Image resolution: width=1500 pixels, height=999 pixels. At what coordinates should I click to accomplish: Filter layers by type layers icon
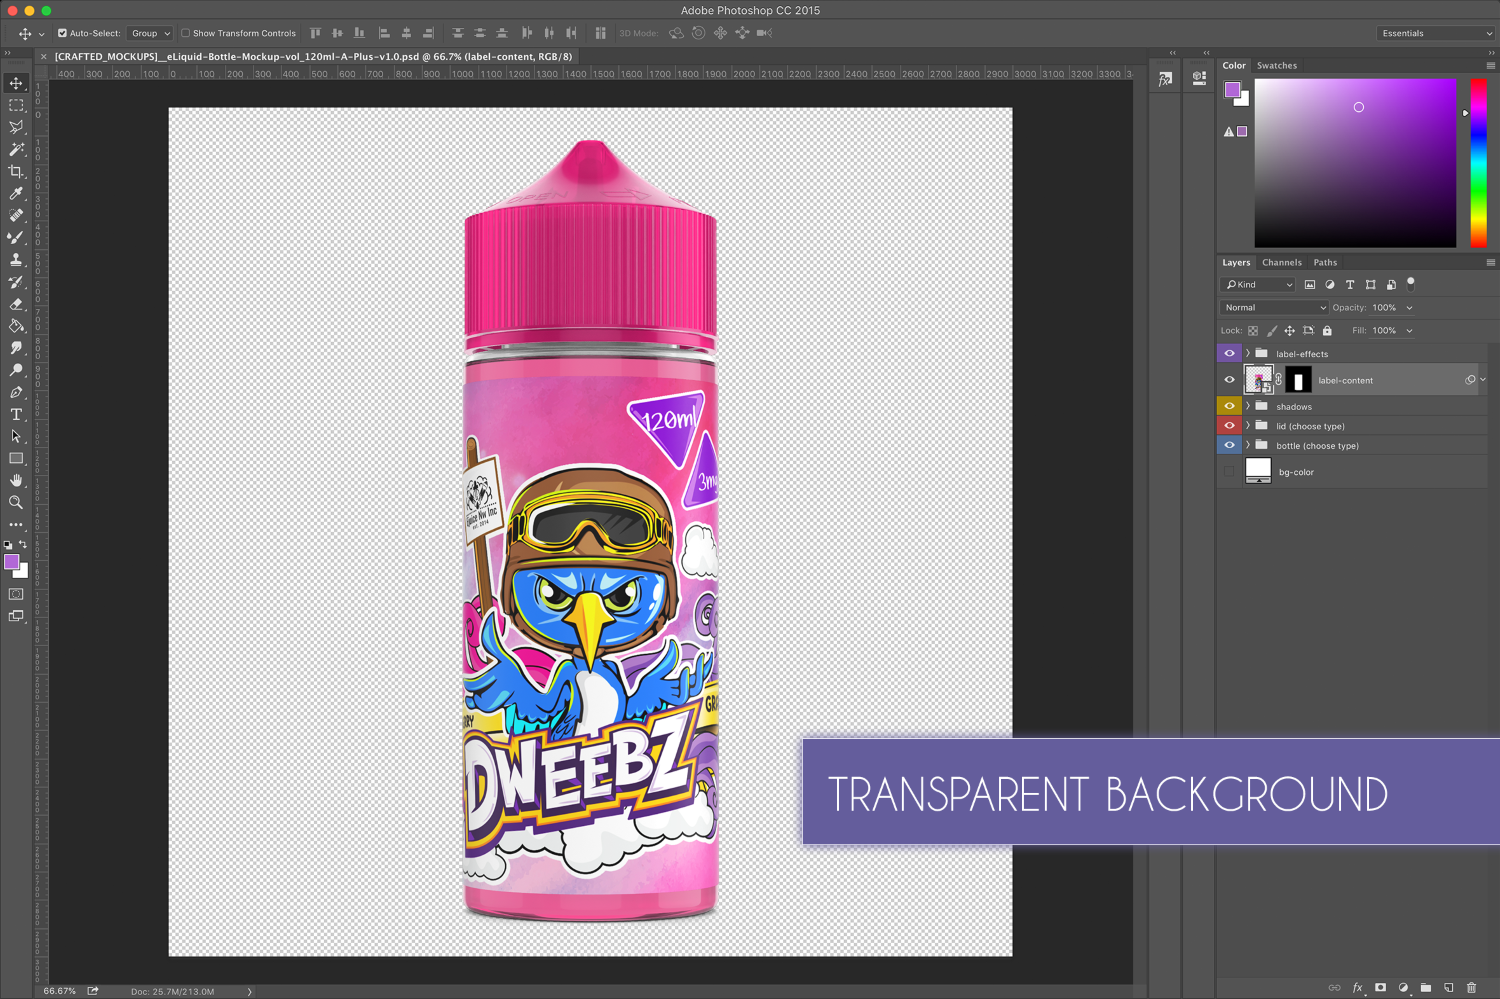click(1350, 285)
